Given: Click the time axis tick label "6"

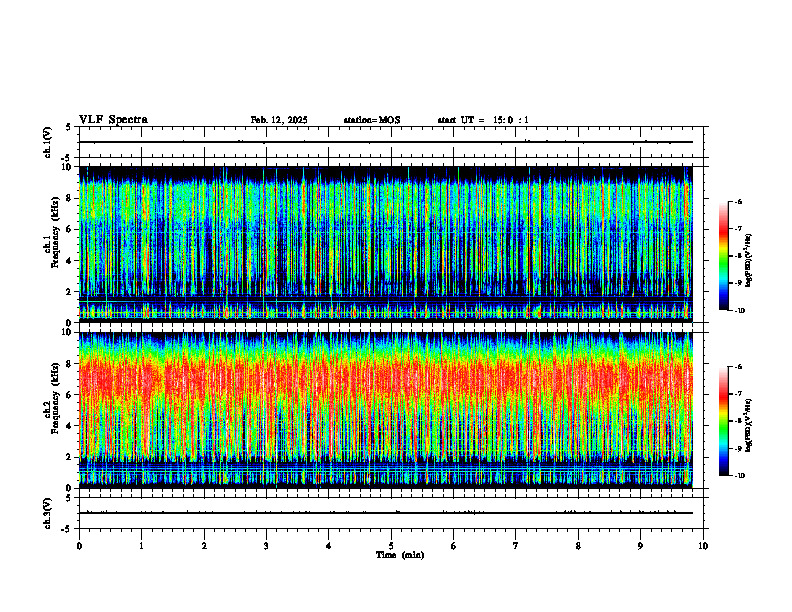Looking at the screenshot, I should (454, 546).
